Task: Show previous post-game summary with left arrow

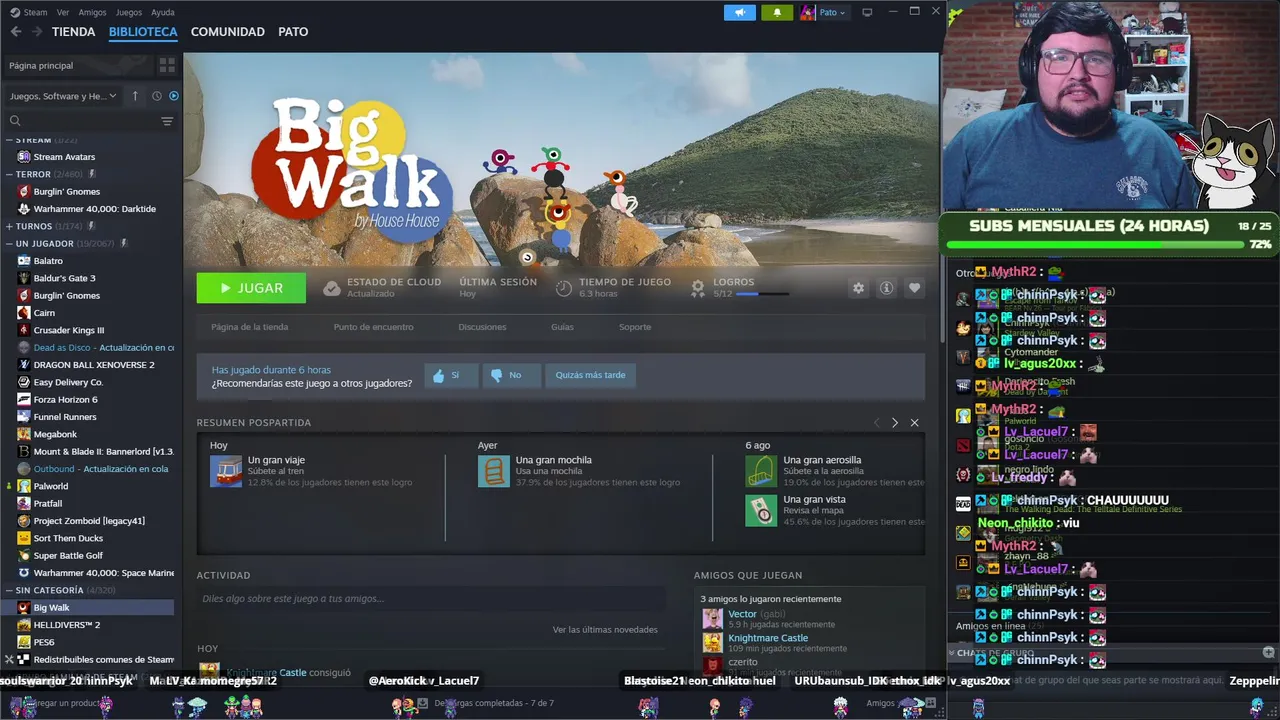Action: pyautogui.click(x=877, y=423)
